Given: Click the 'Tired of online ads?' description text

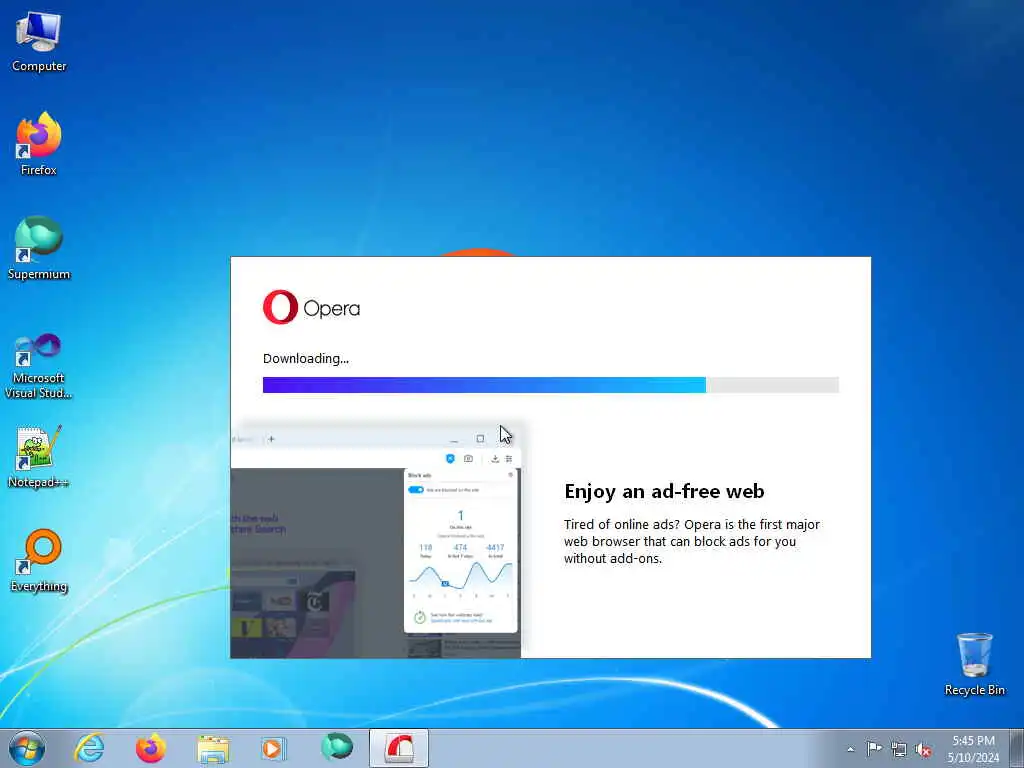Looking at the screenshot, I should pyautogui.click(x=692, y=541).
